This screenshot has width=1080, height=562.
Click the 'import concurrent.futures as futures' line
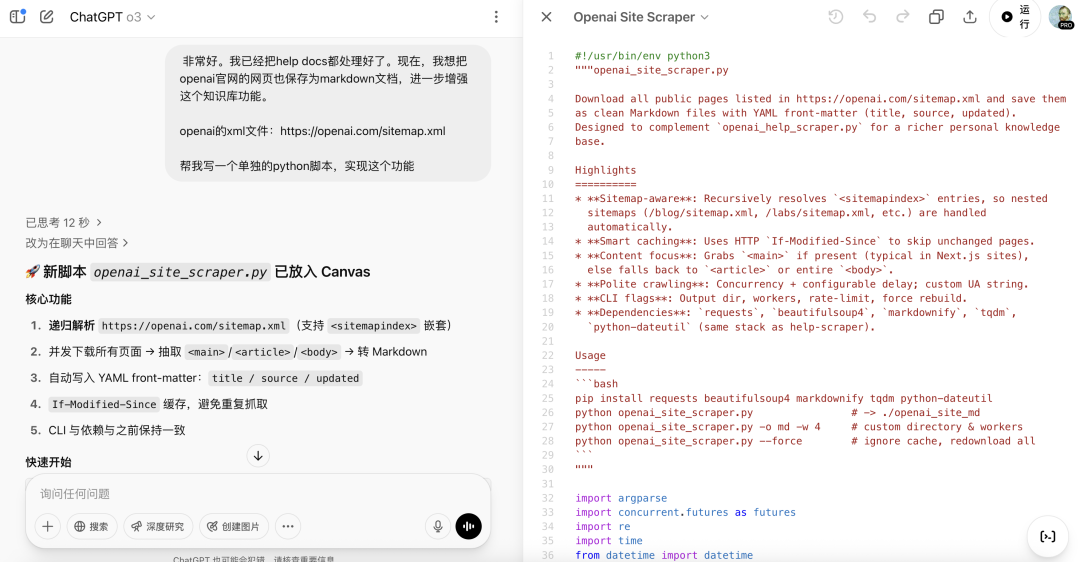[685, 512]
